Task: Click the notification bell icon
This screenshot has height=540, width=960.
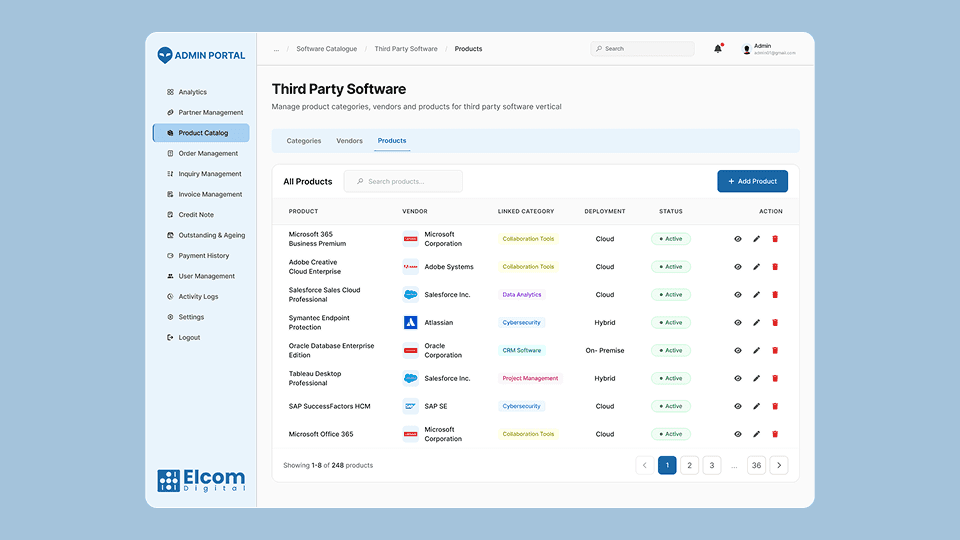Action: click(x=717, y=49)
